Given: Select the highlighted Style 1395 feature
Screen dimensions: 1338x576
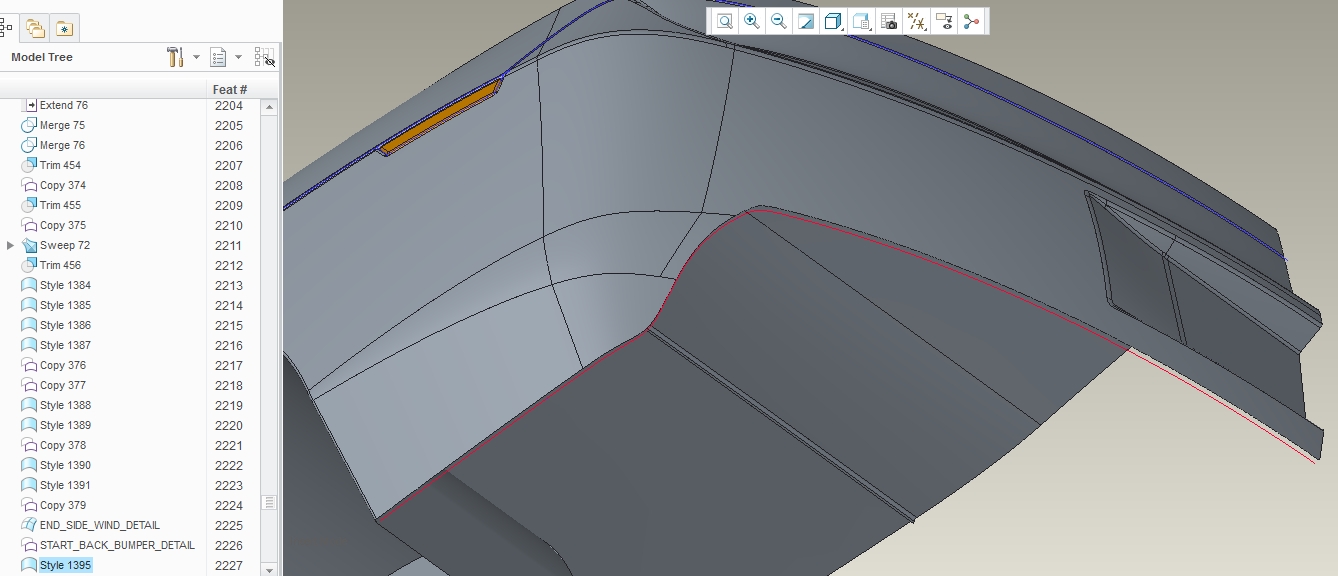Looking at the screenshot, I should [x=65, y=565].
